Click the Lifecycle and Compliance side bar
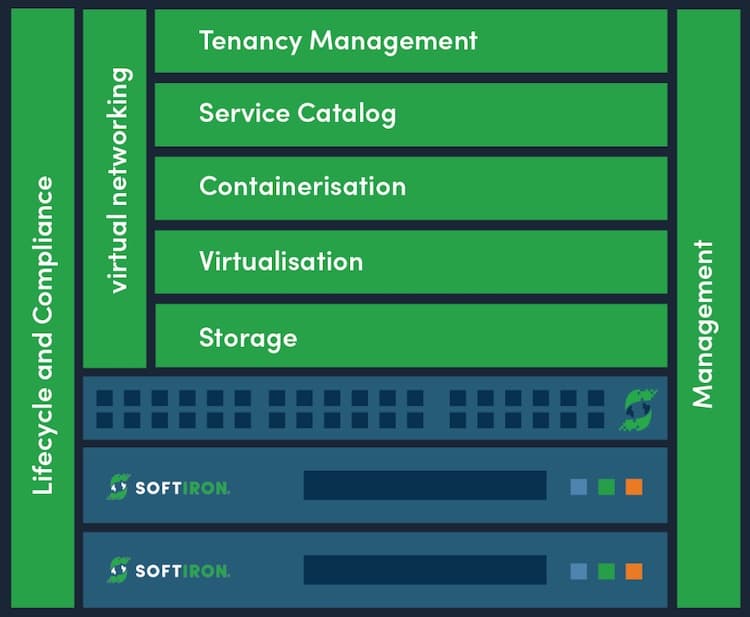The width and height of the screenshot is (750, 617). coord(43,308)
